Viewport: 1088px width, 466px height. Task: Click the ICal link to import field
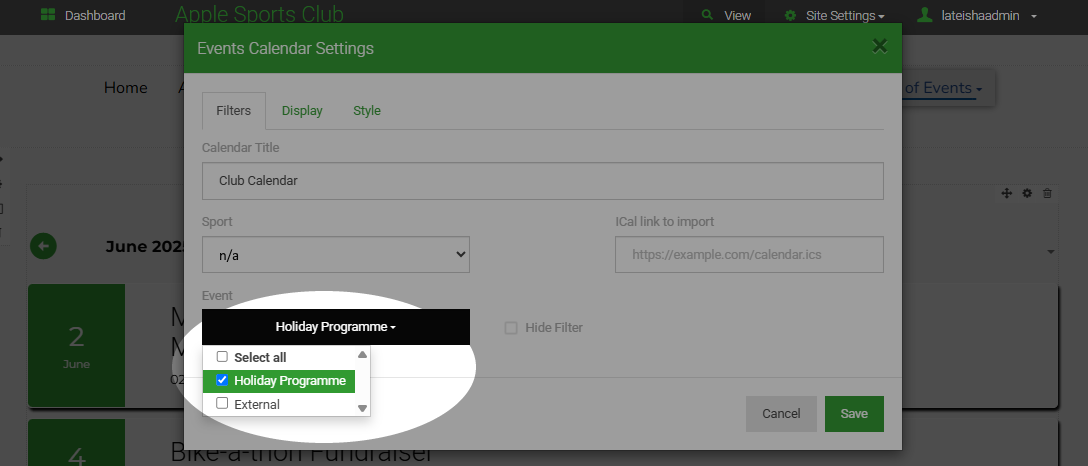749,254
